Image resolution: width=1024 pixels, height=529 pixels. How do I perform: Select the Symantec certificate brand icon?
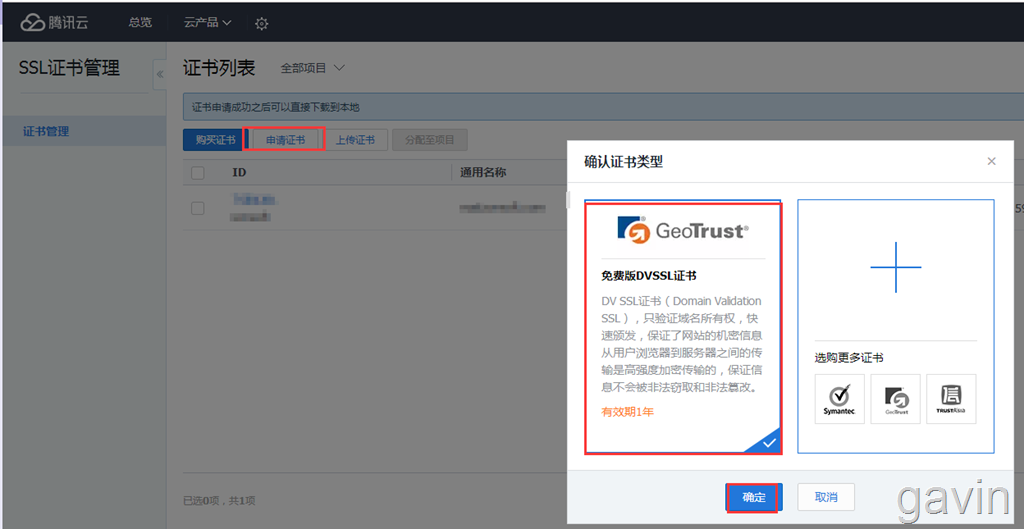(x=839, y=398)
